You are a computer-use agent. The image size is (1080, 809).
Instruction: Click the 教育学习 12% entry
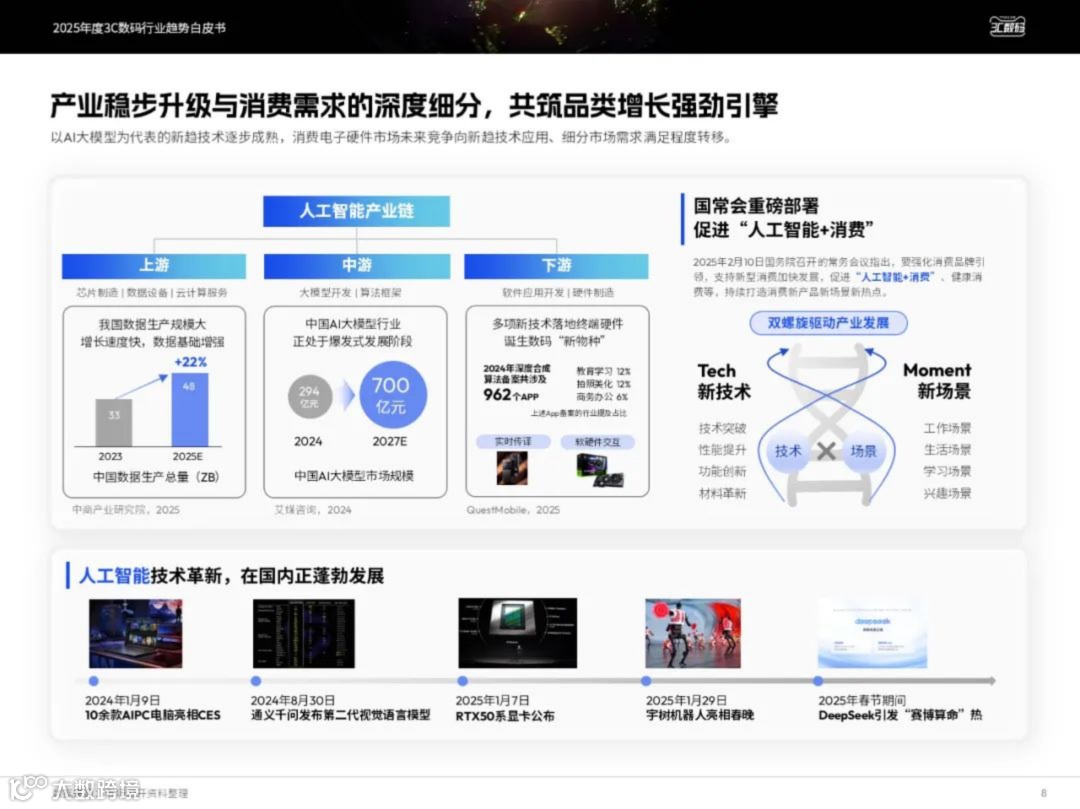click(603, 371)
